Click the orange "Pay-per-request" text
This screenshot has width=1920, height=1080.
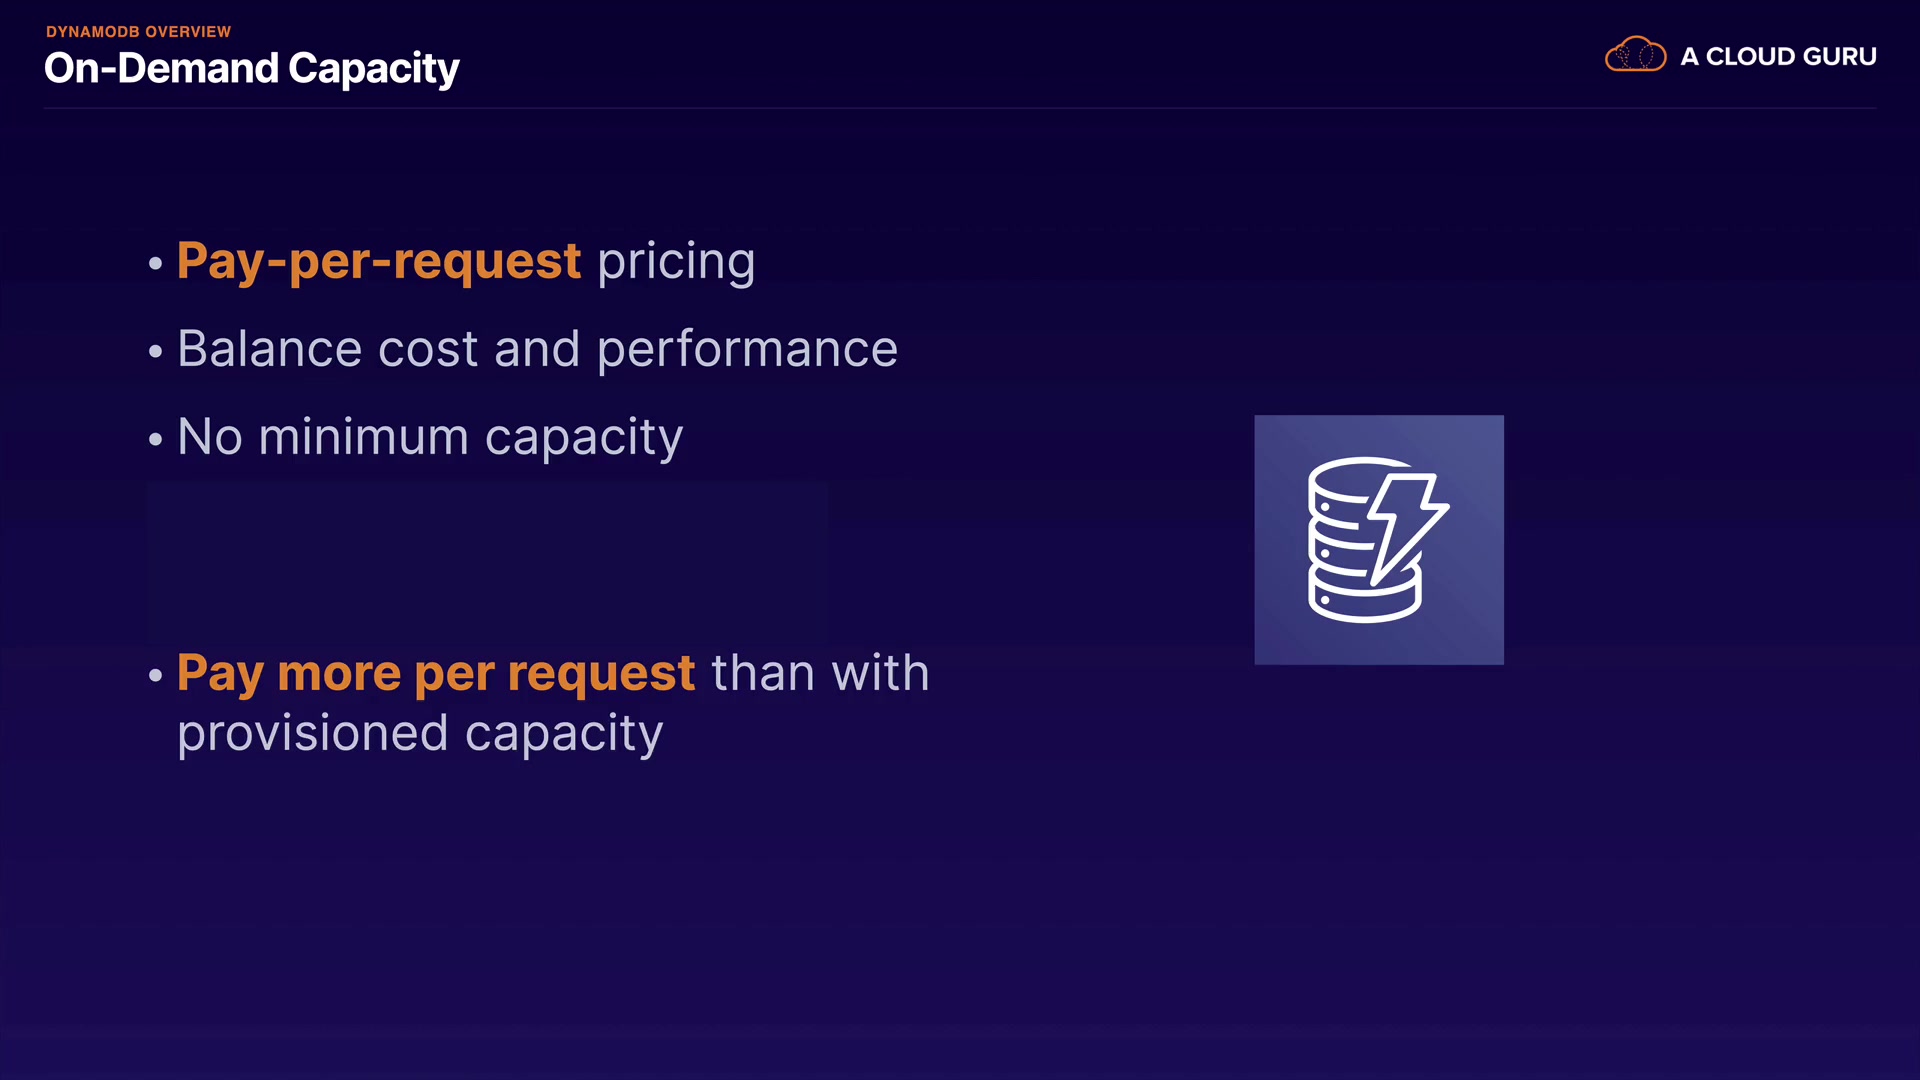379,261
